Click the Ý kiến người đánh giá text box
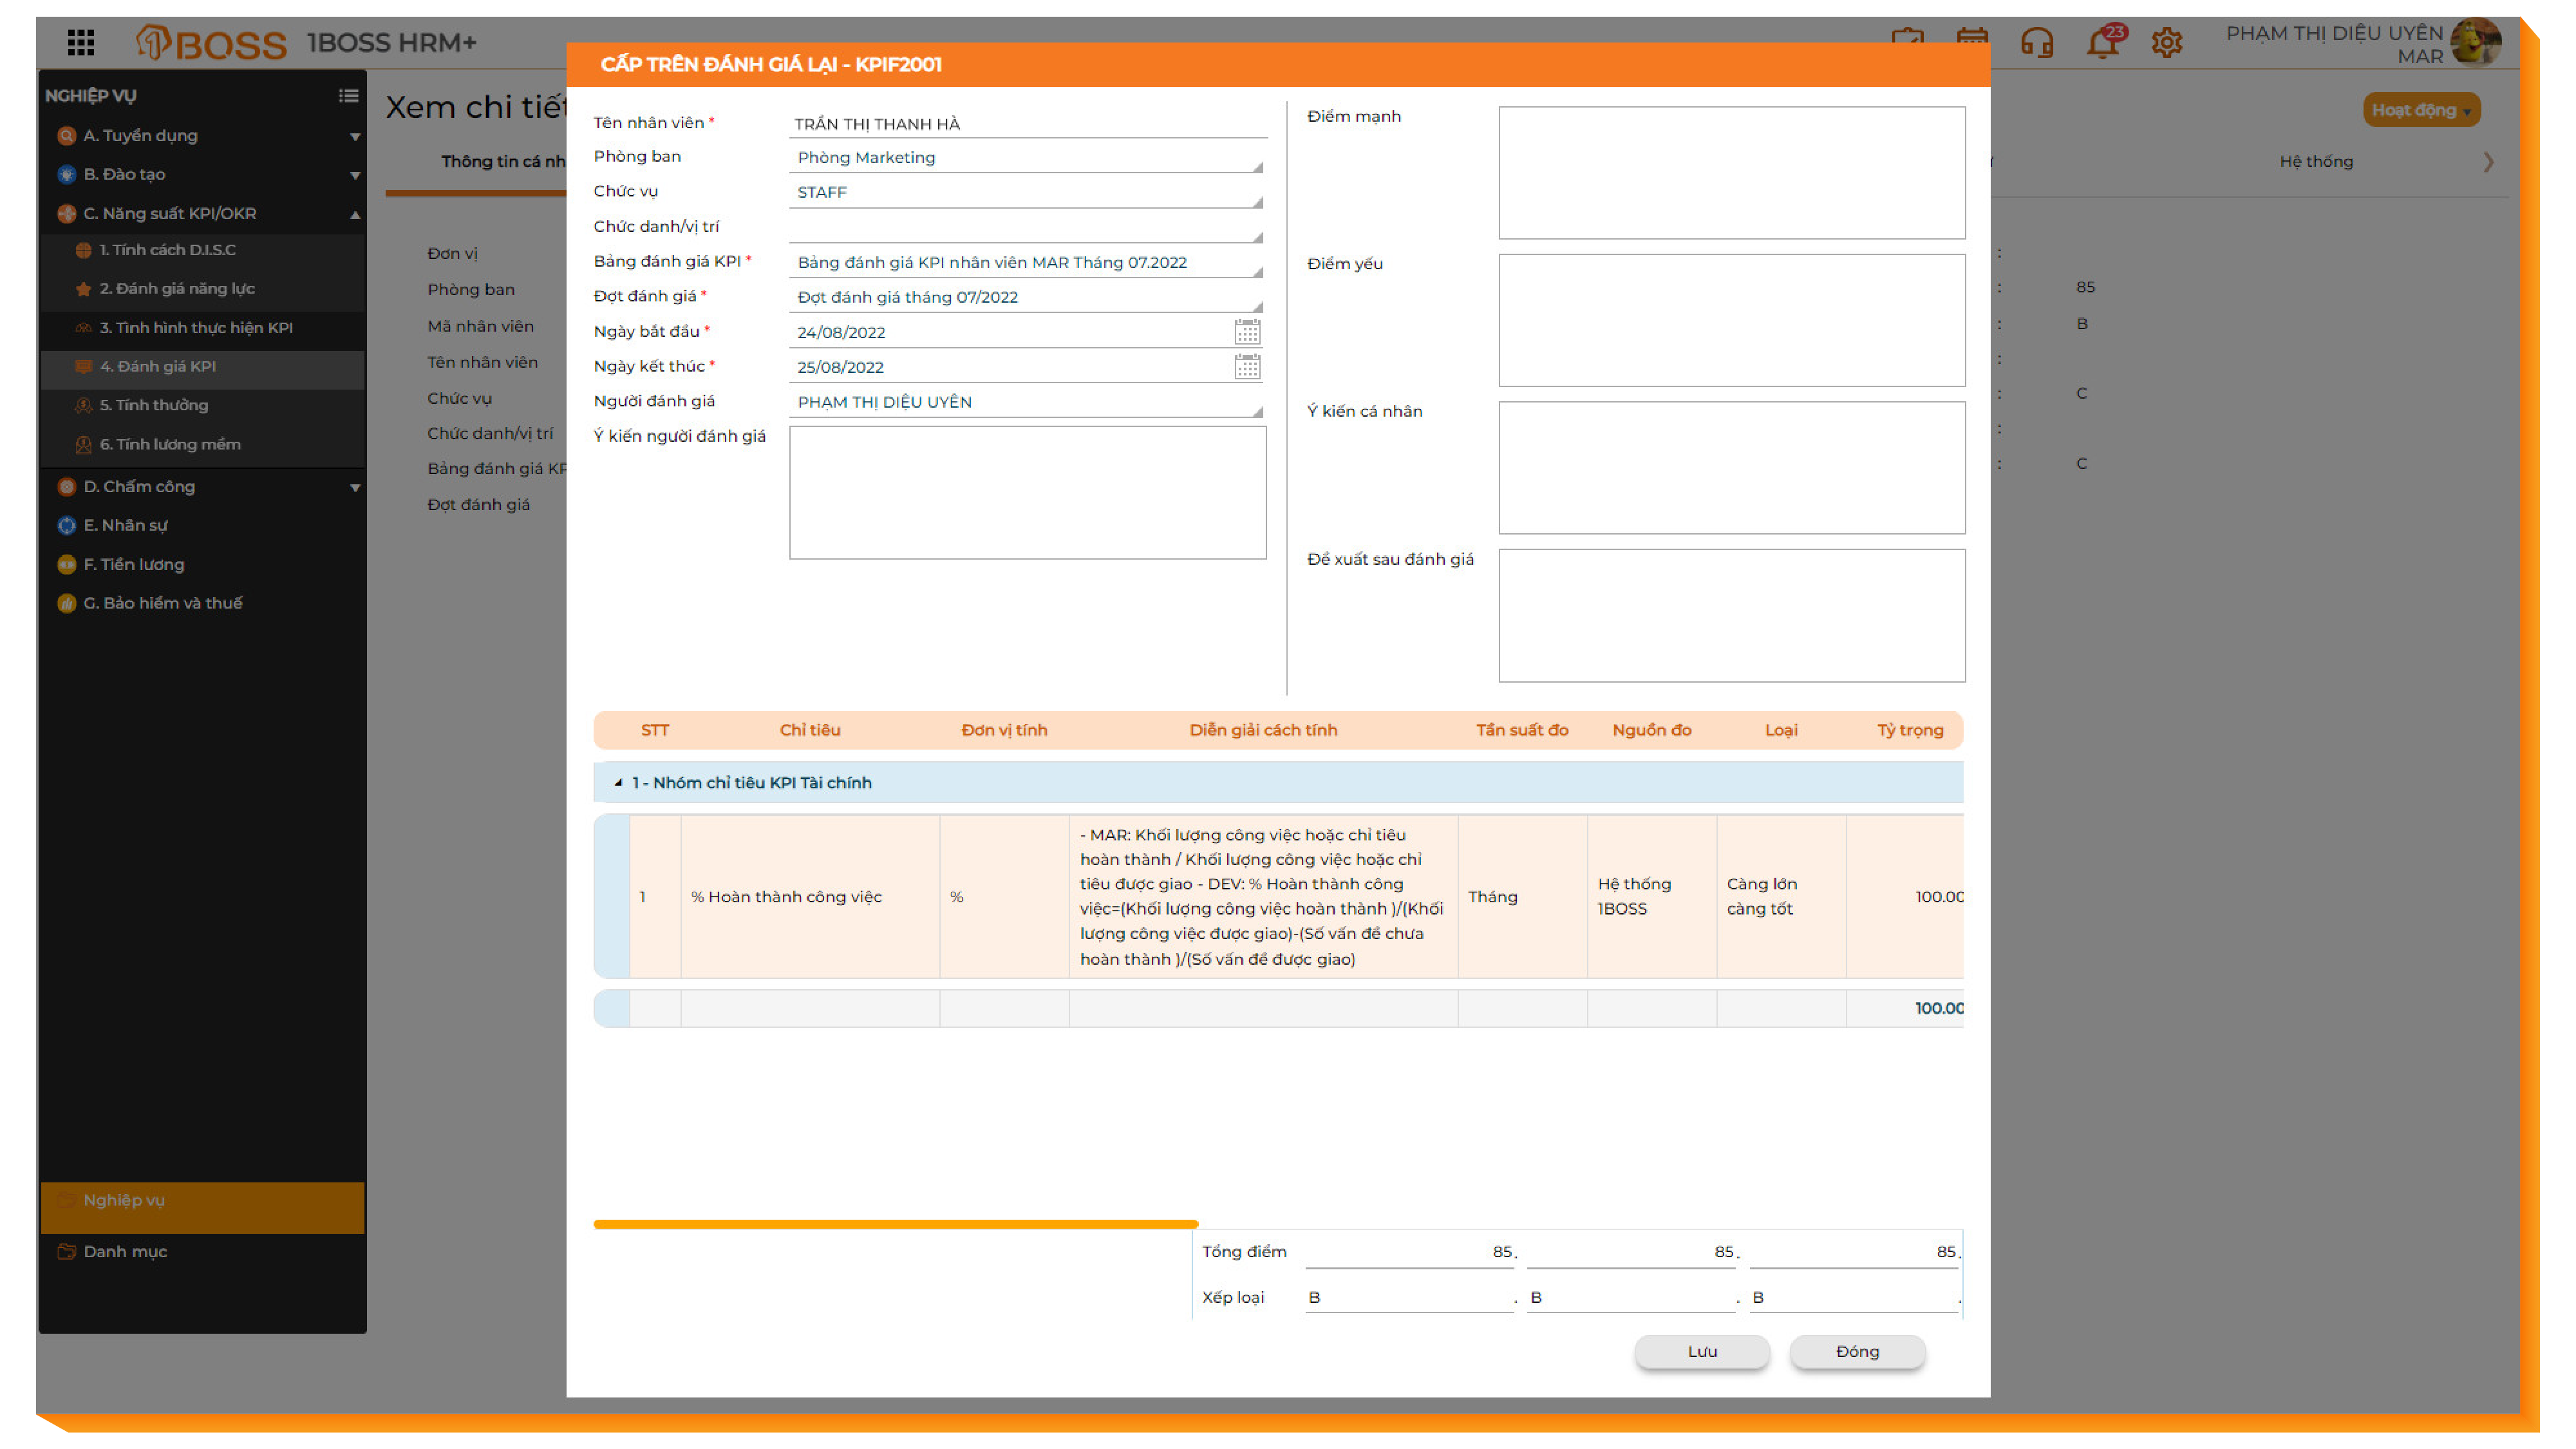 pos(1027,493)
